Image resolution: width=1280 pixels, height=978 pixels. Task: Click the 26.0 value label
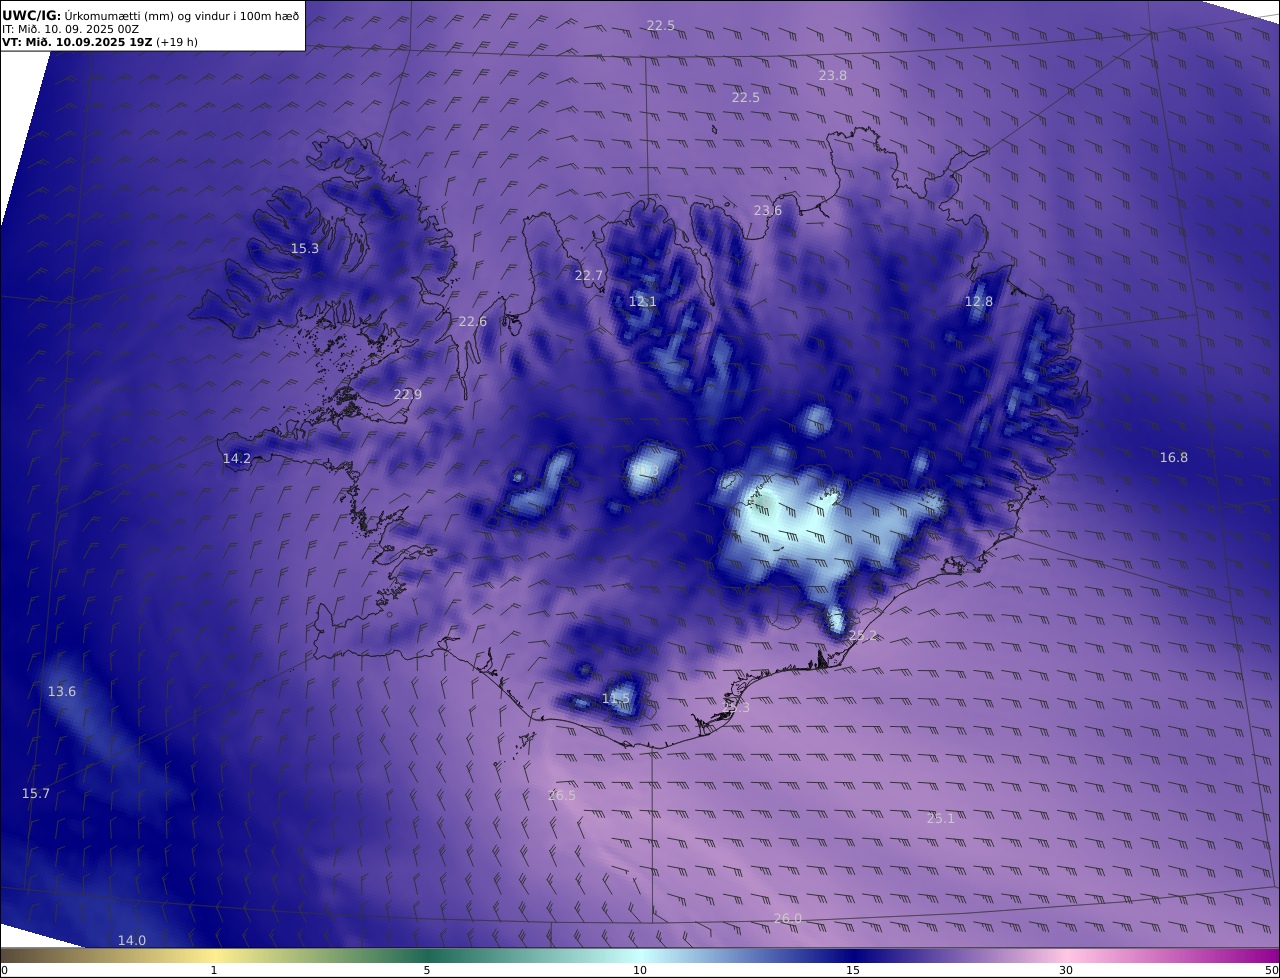788,918
